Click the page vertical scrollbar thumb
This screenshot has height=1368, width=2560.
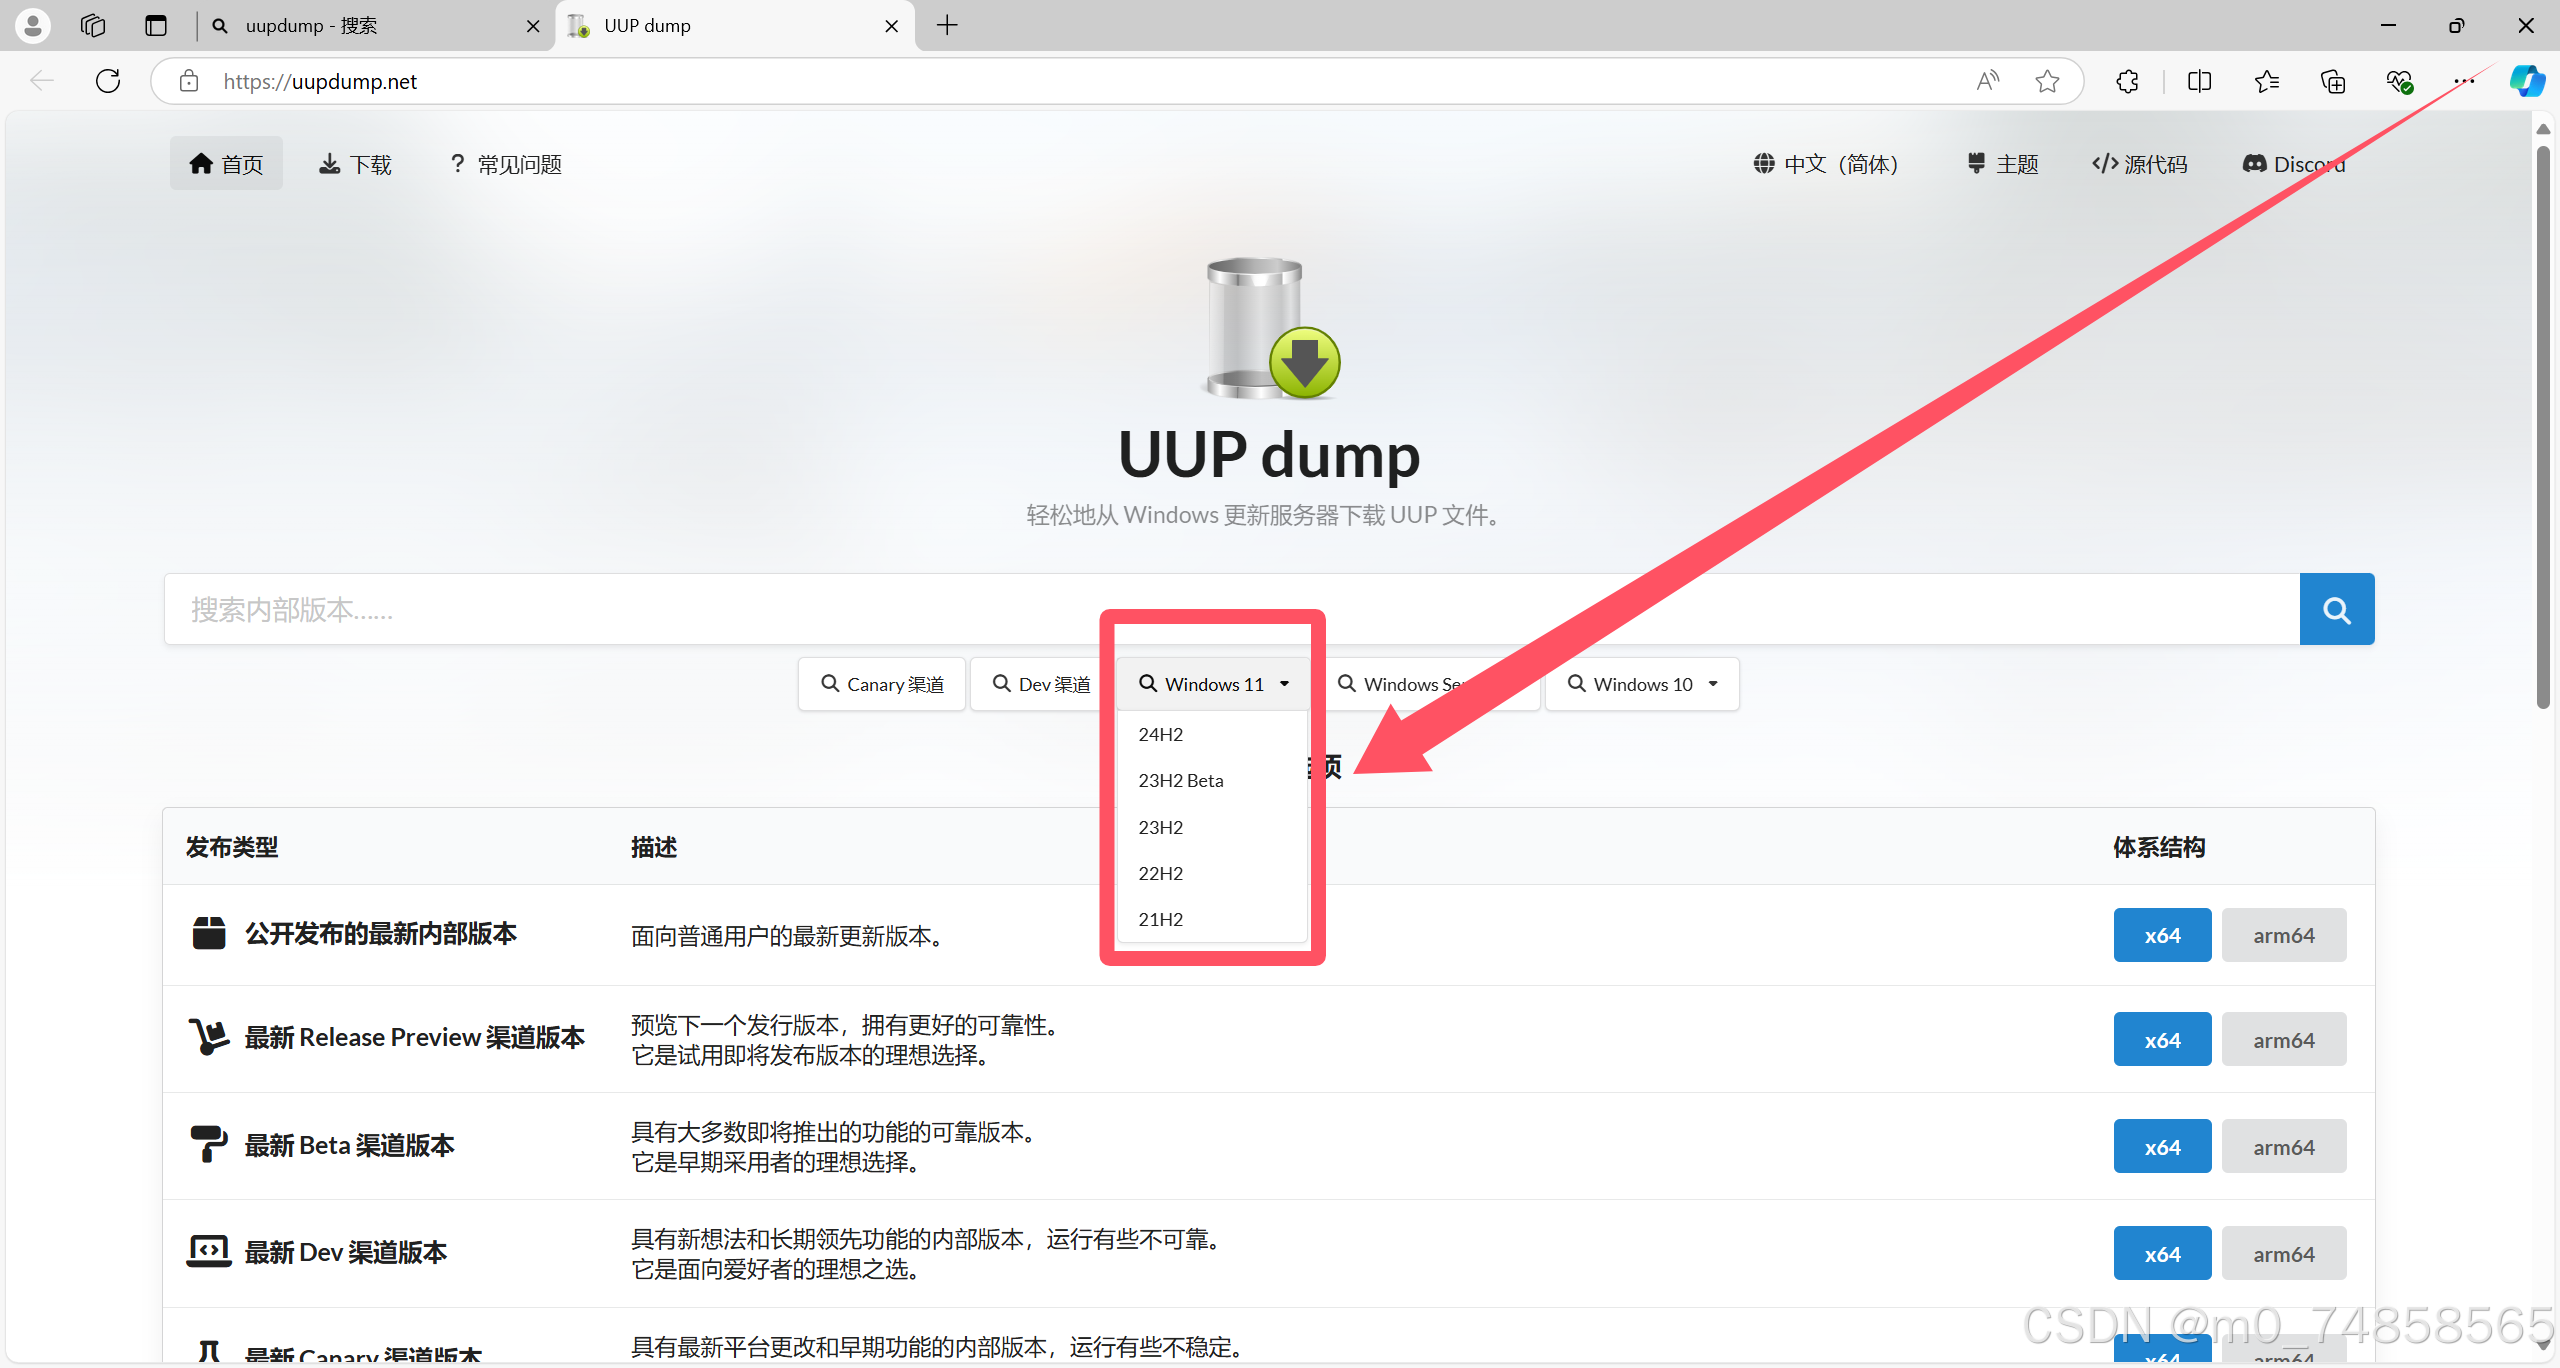(x=2543, y=428)
